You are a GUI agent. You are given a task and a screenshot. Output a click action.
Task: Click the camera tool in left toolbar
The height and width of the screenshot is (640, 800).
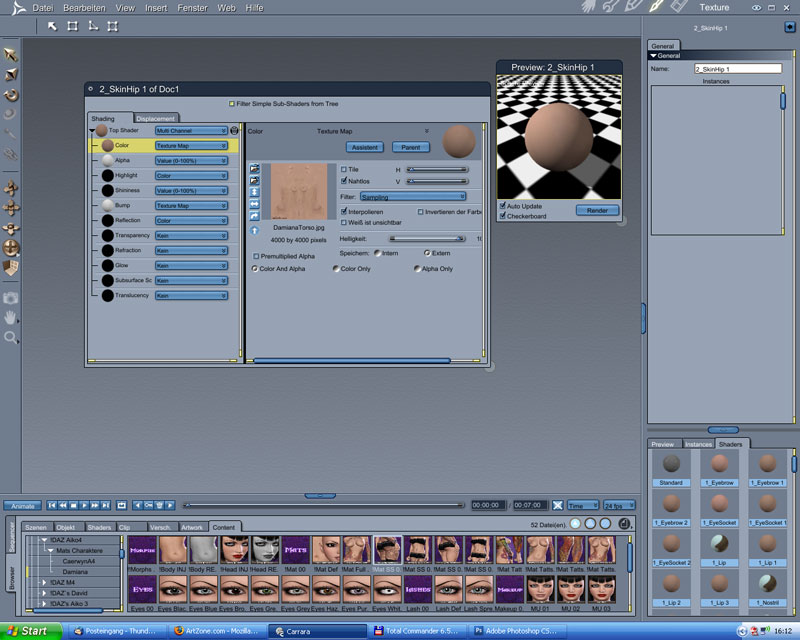(10, 298)
